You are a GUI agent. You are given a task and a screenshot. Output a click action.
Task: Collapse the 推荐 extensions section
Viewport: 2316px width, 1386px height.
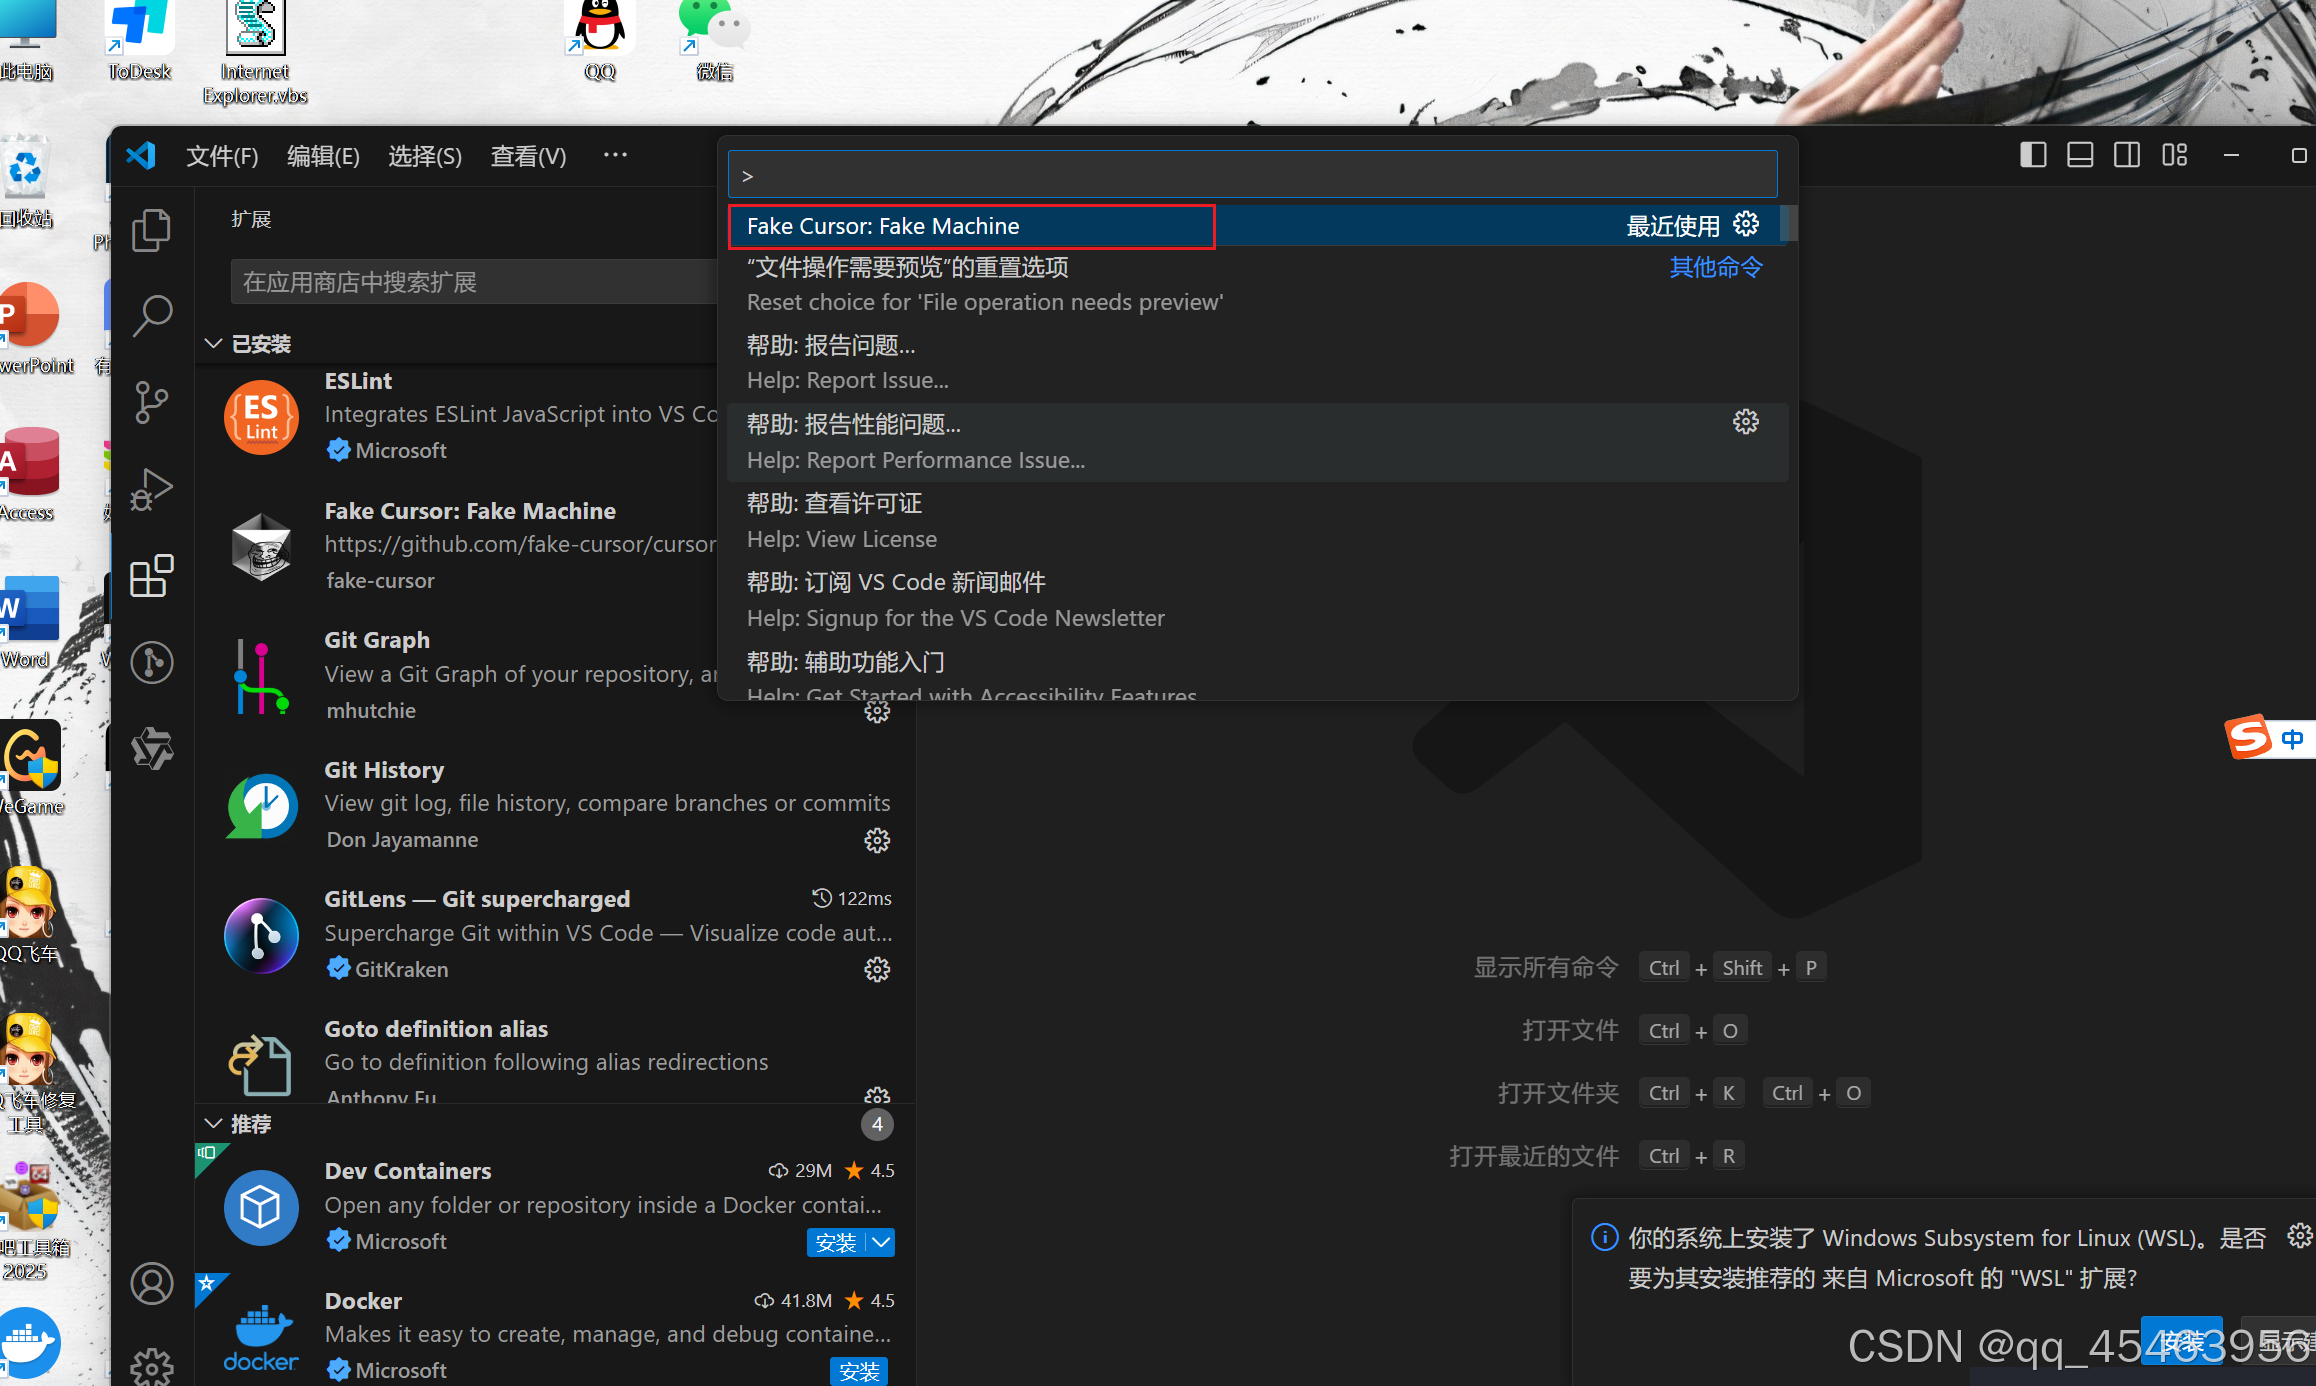pos(213,1123)
